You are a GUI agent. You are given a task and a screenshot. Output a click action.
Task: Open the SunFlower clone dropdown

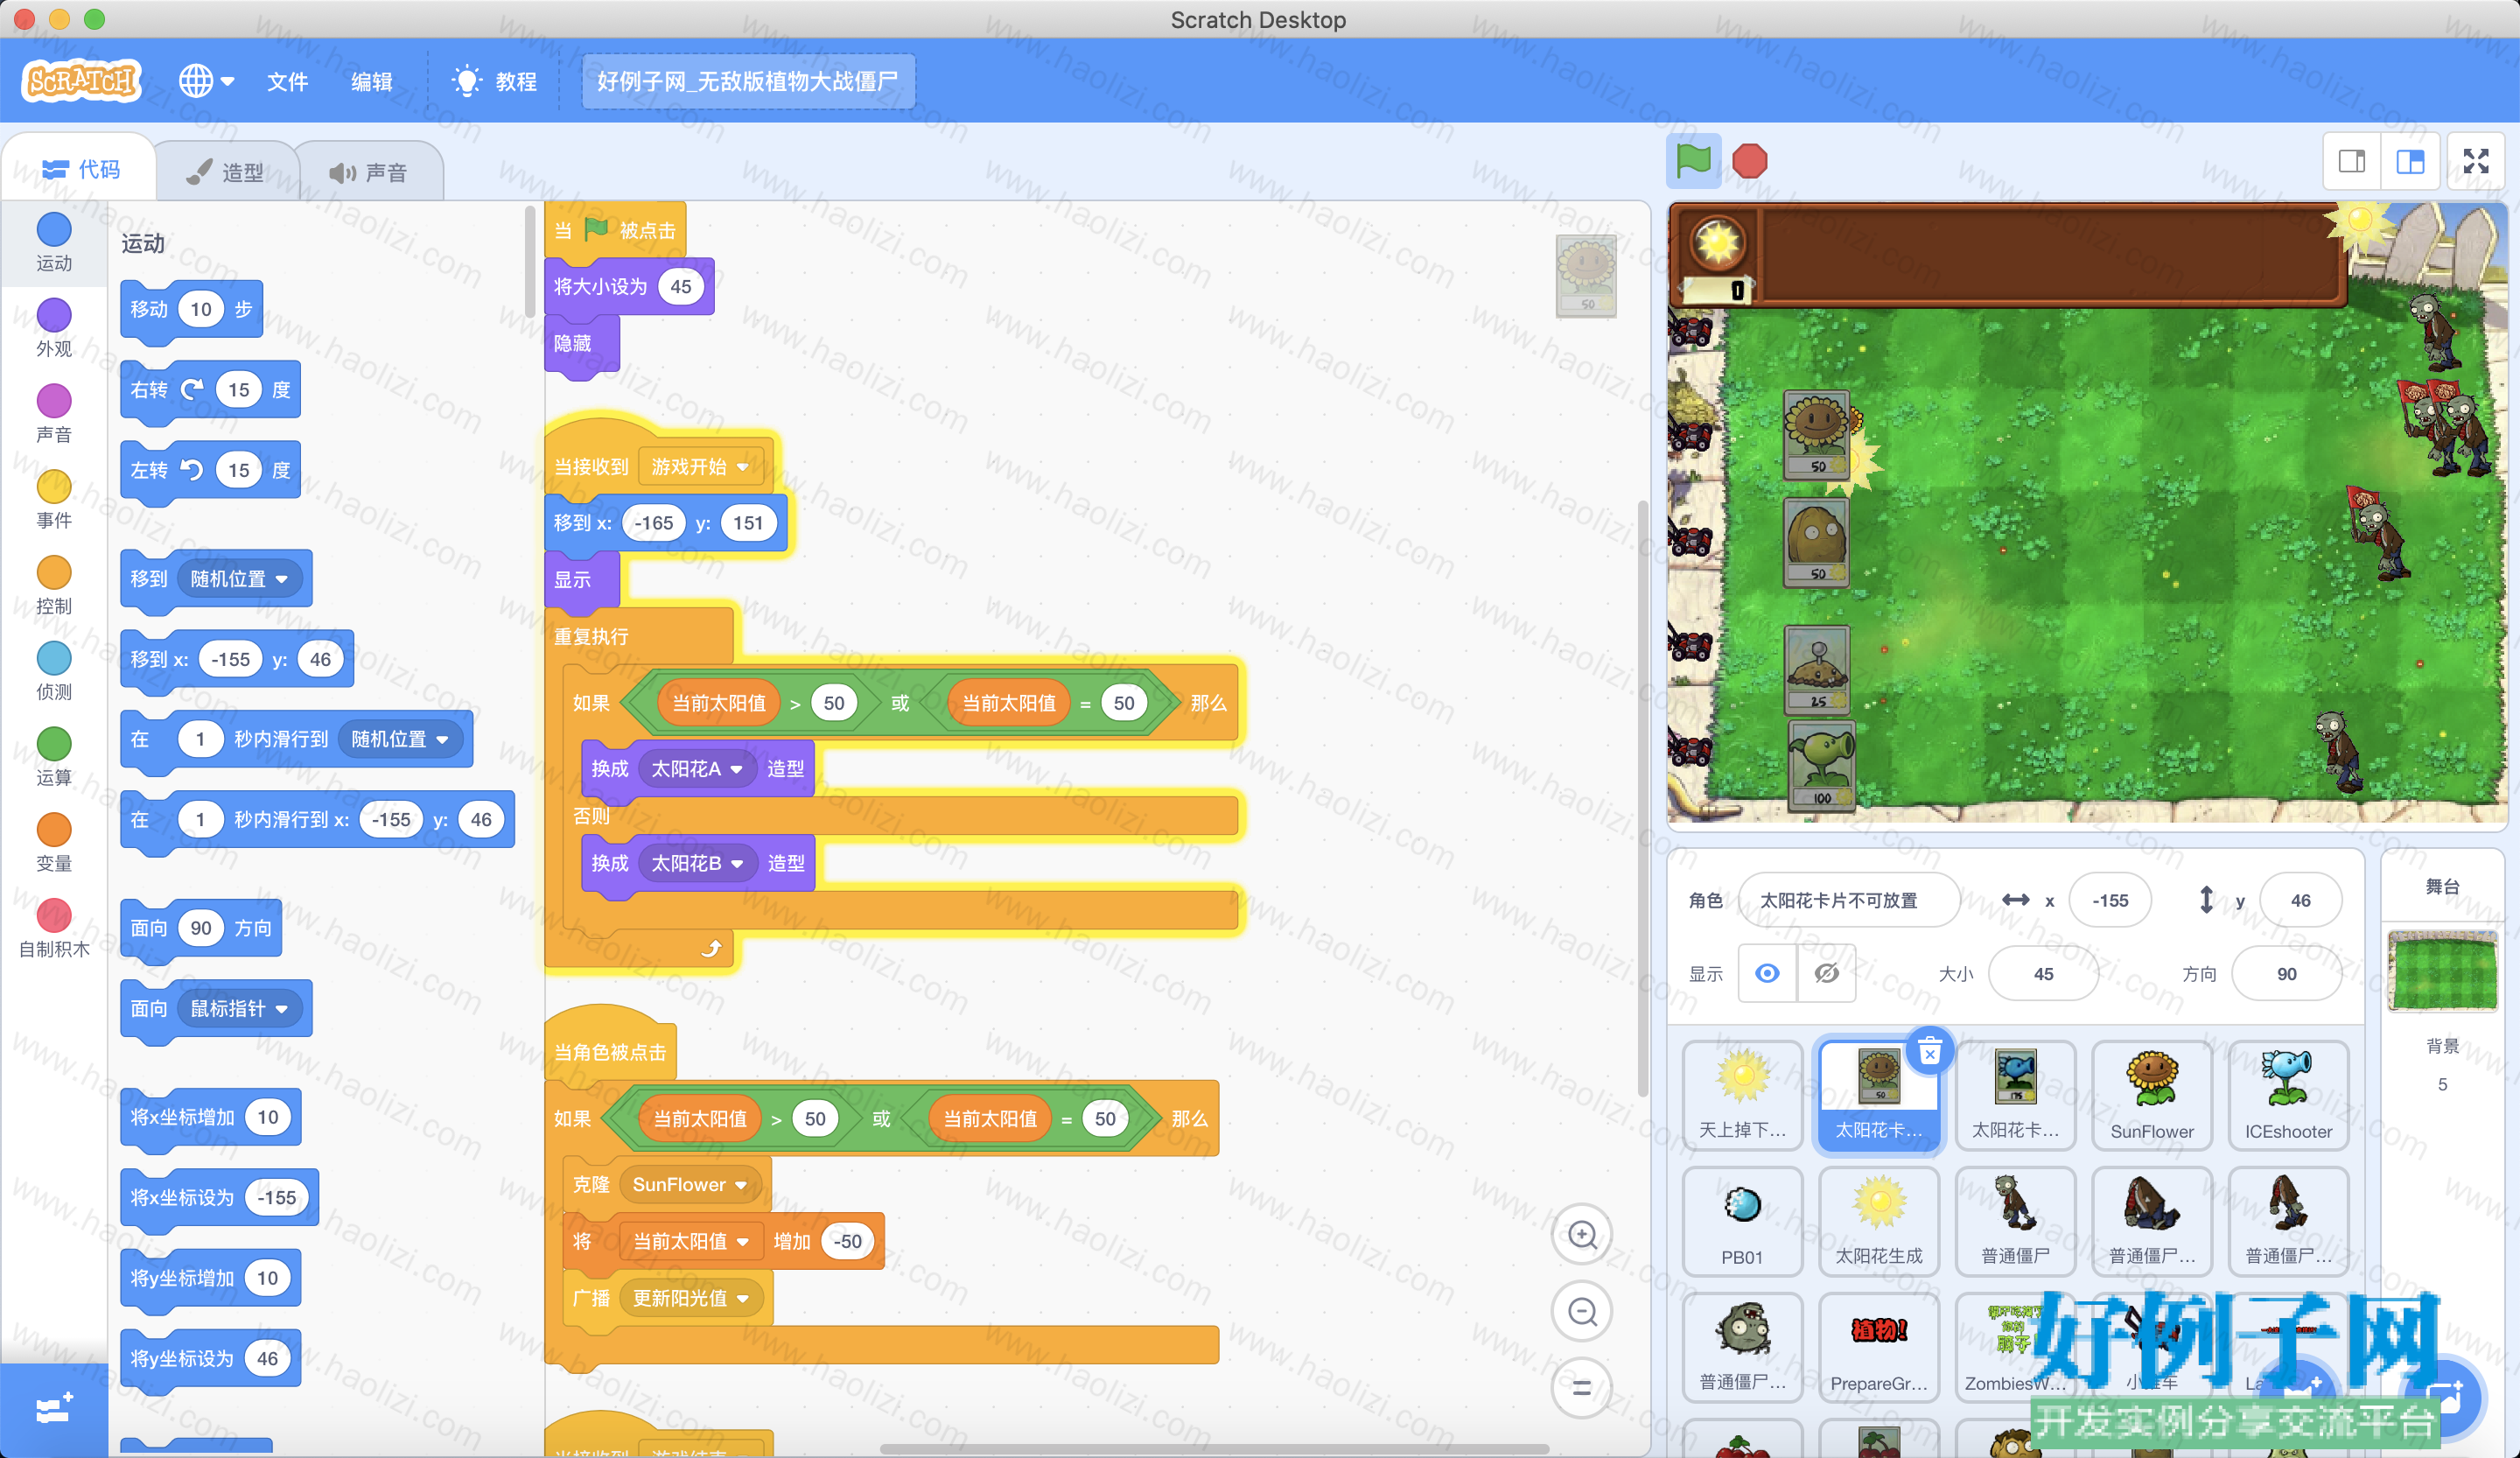coord(690,1185)
